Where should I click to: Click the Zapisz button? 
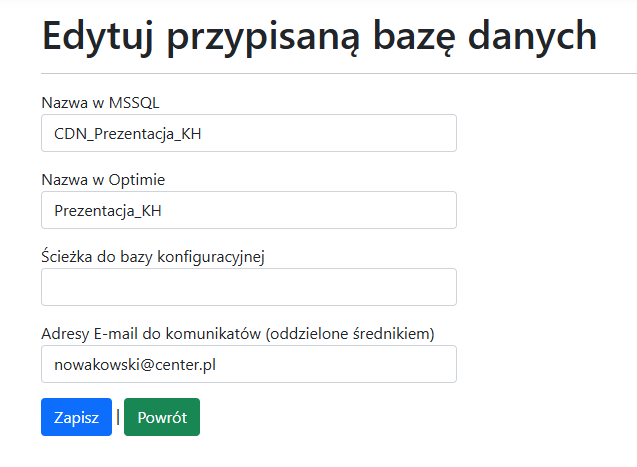(x=76, y=418)
